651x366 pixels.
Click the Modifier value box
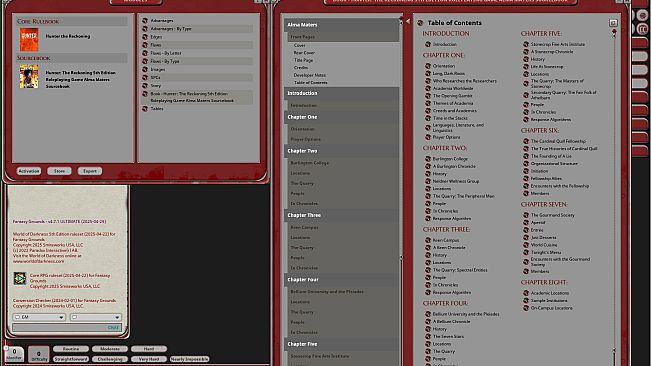coord(14,354)
